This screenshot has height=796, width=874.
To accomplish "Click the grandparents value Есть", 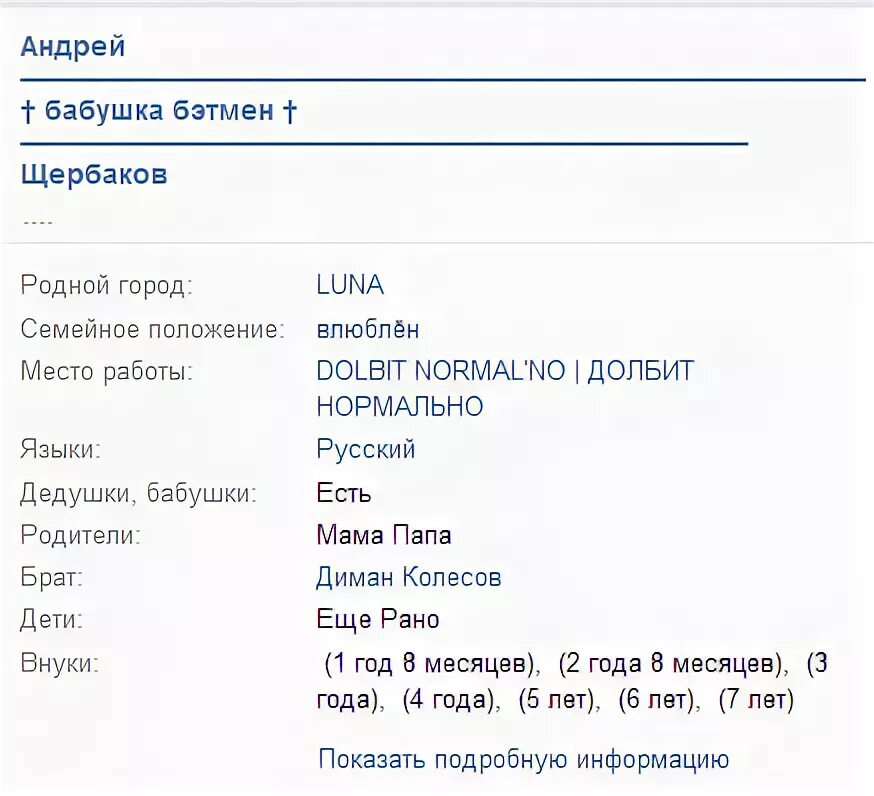I will point(343,493).
